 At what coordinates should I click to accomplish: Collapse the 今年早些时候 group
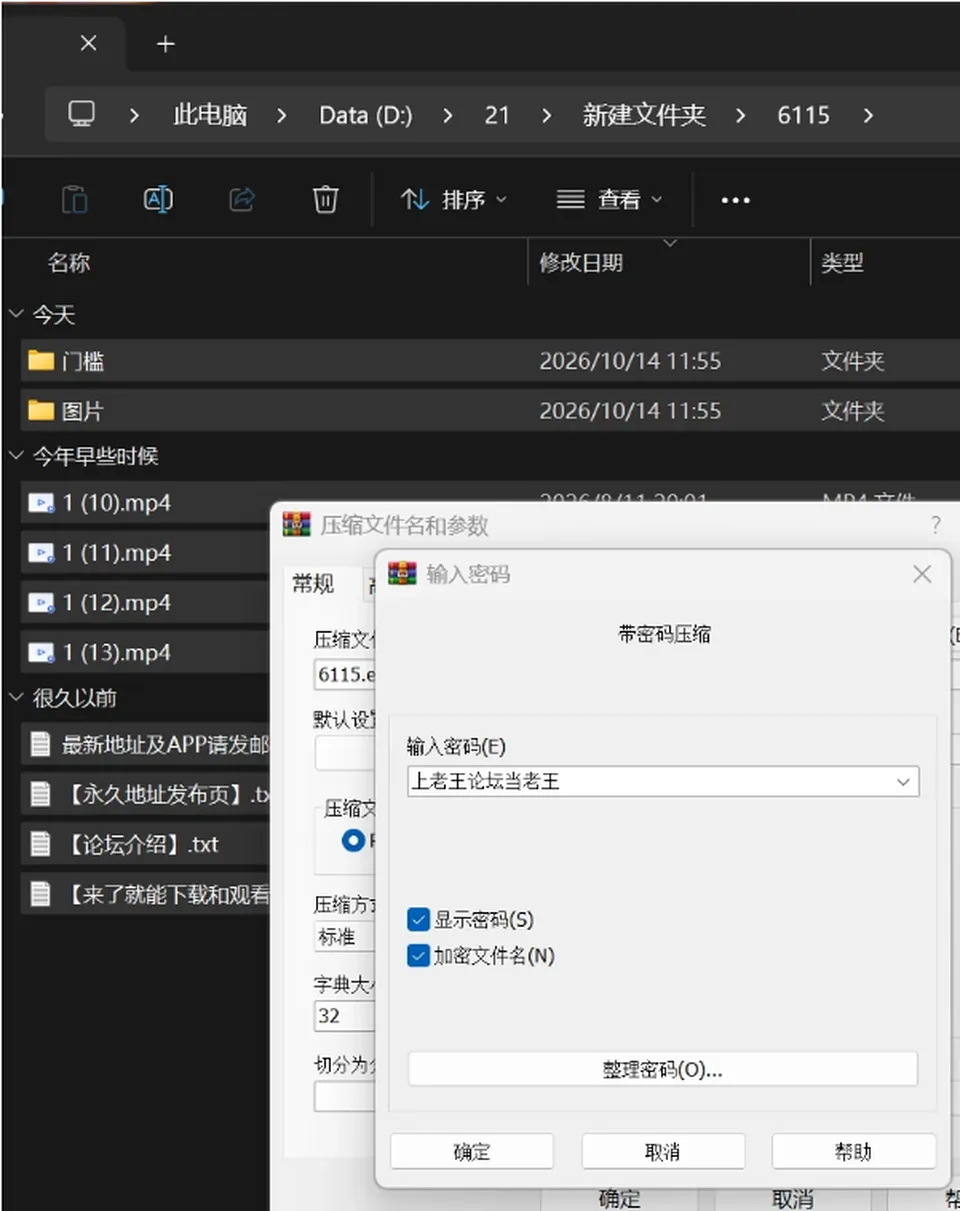[x=16, y=457]
